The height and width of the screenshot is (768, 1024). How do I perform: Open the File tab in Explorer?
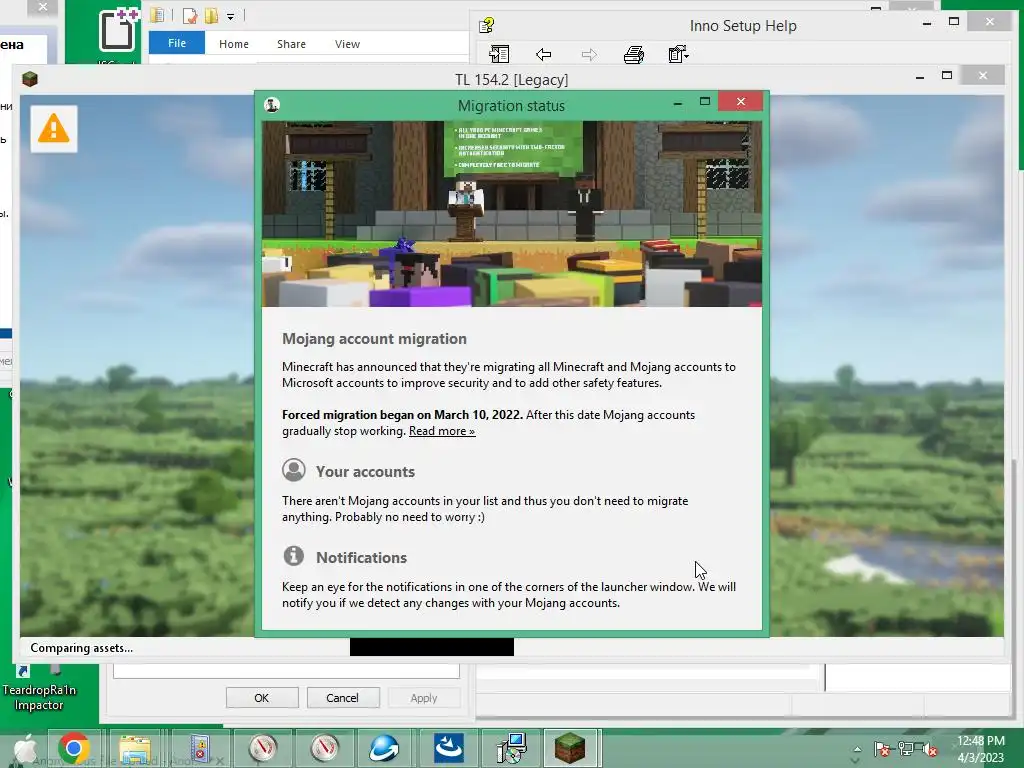pyautogui.click(x=177, y=43)
